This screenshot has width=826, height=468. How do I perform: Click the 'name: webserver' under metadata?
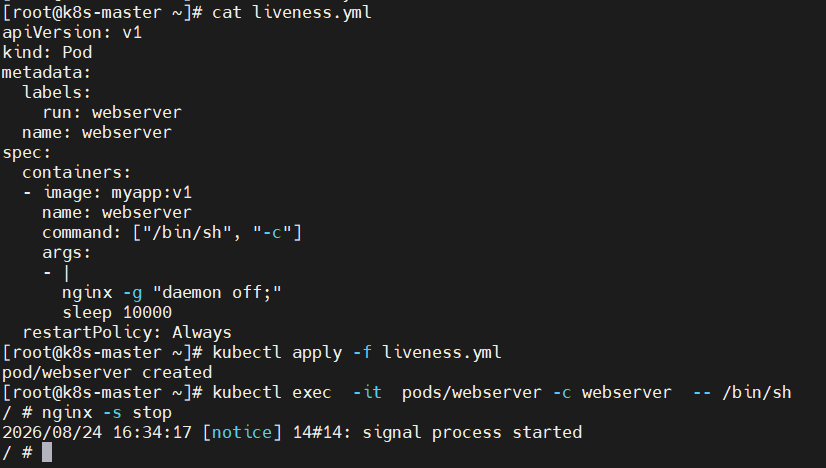coord(97,132)
